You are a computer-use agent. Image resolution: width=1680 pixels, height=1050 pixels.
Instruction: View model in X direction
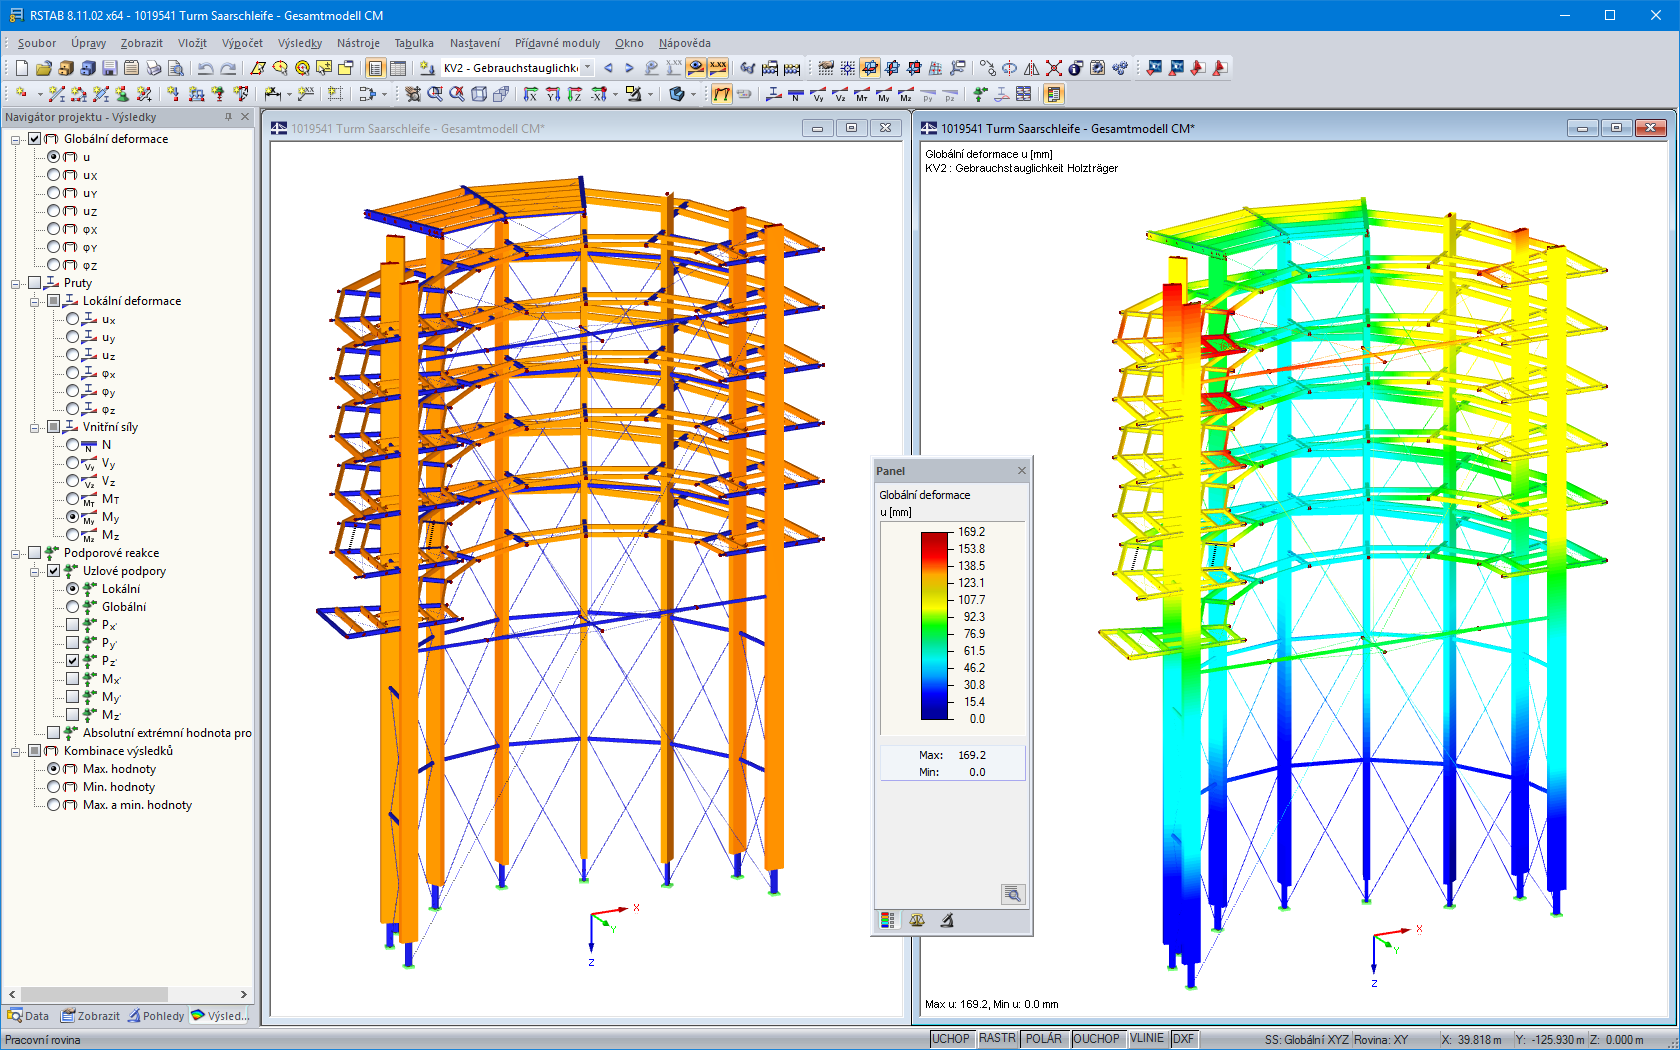[531, 94]
